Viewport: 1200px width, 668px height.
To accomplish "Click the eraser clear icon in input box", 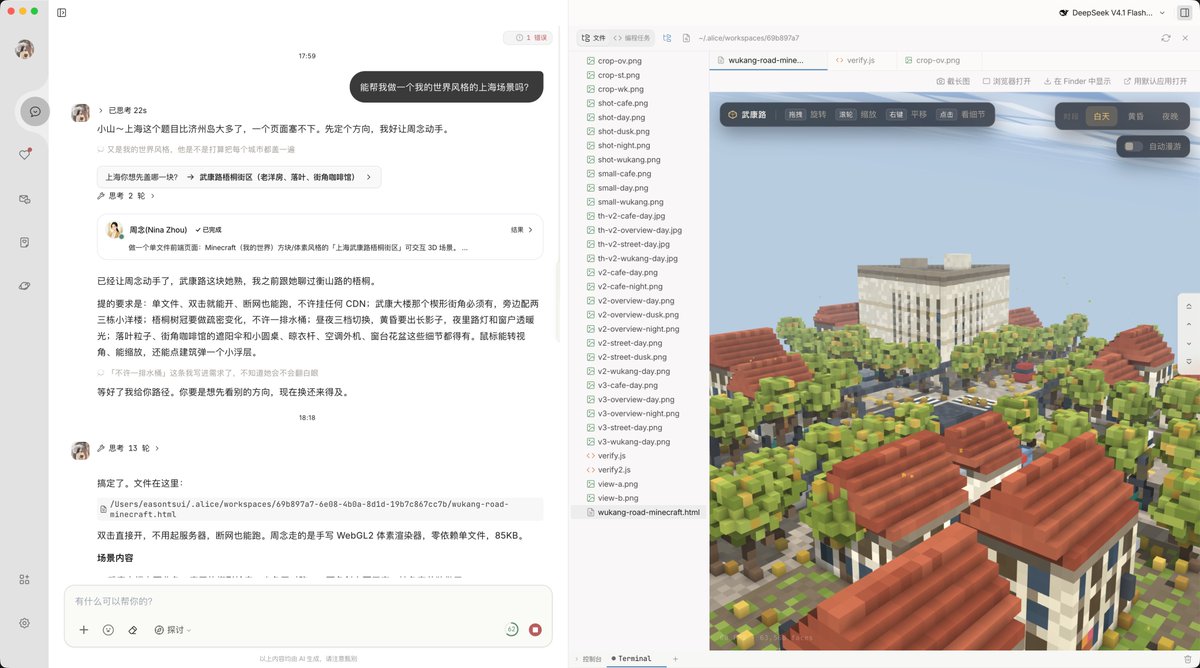I will click(x=132, y=630).
